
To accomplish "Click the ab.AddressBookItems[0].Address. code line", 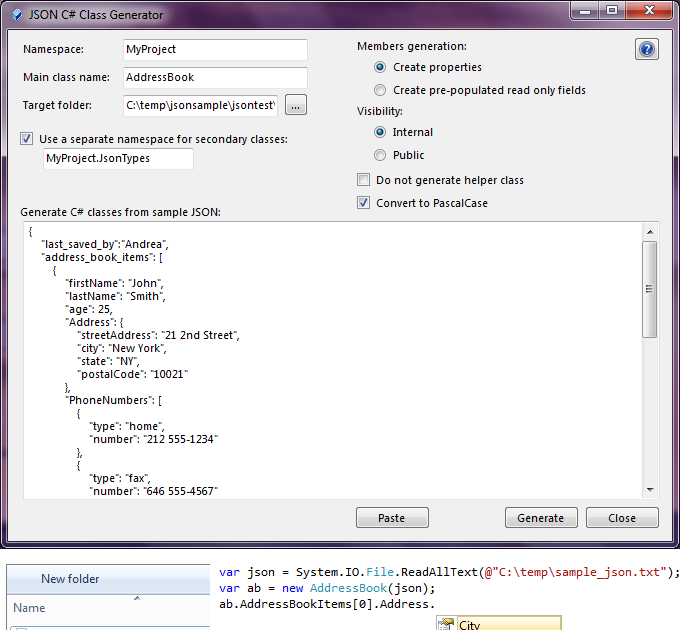I will 327,604.
